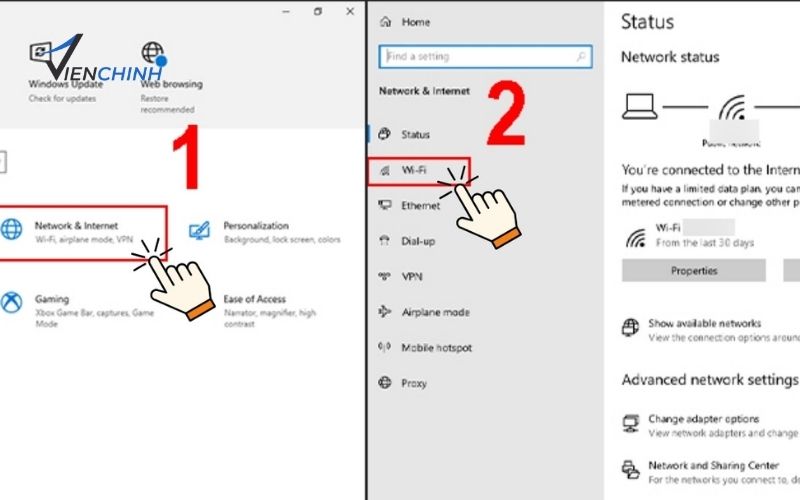
Task: Click the Find a setting search box
Action: (485, 57)
